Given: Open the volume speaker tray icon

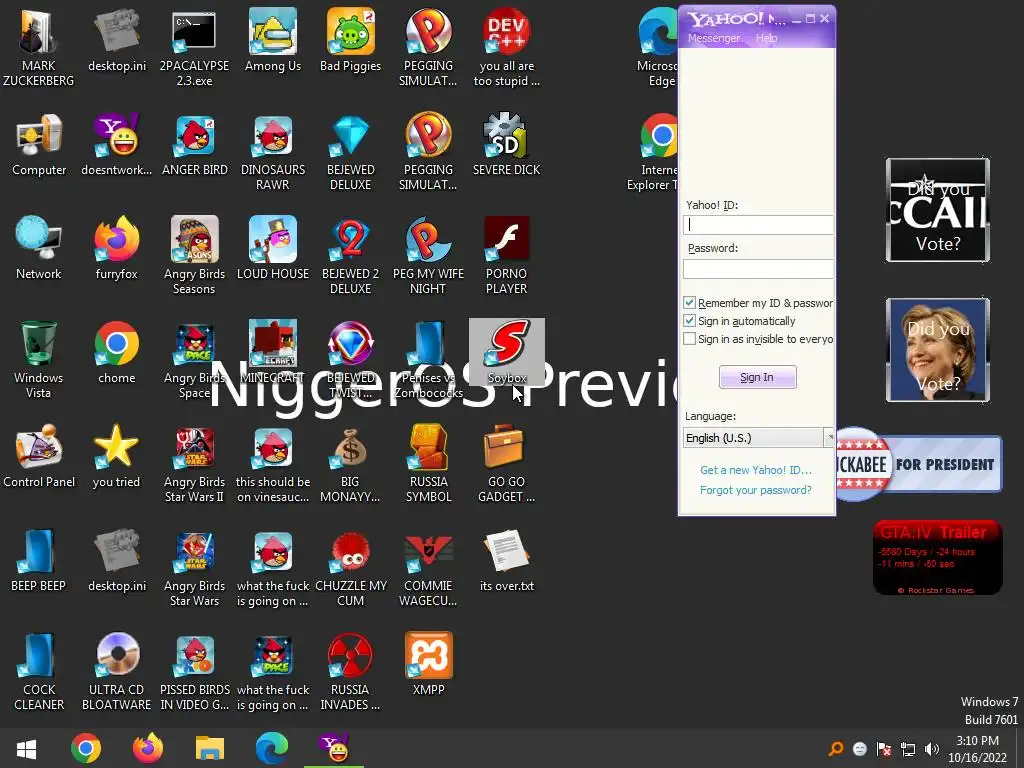Looking at the screenshot, I should click(932, 749).
